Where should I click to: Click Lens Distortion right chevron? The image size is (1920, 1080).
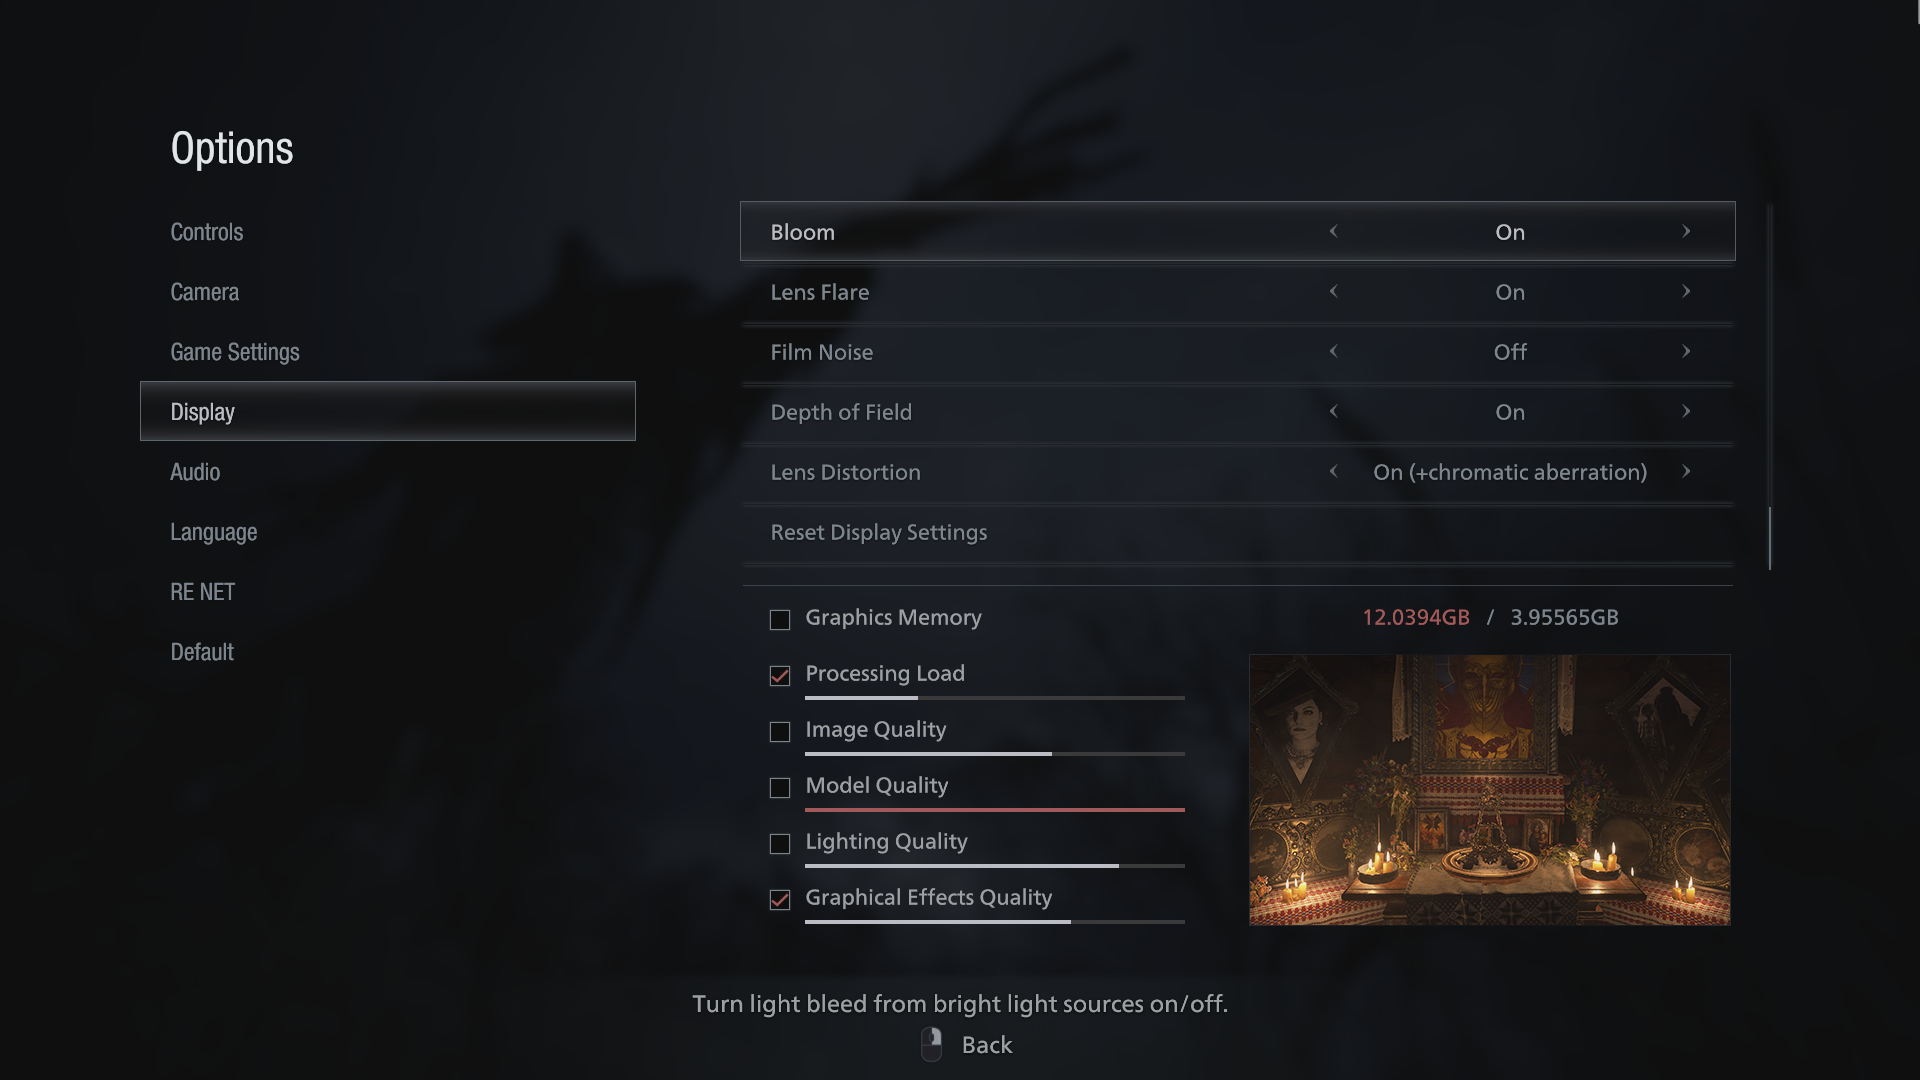click(1686, 471)
